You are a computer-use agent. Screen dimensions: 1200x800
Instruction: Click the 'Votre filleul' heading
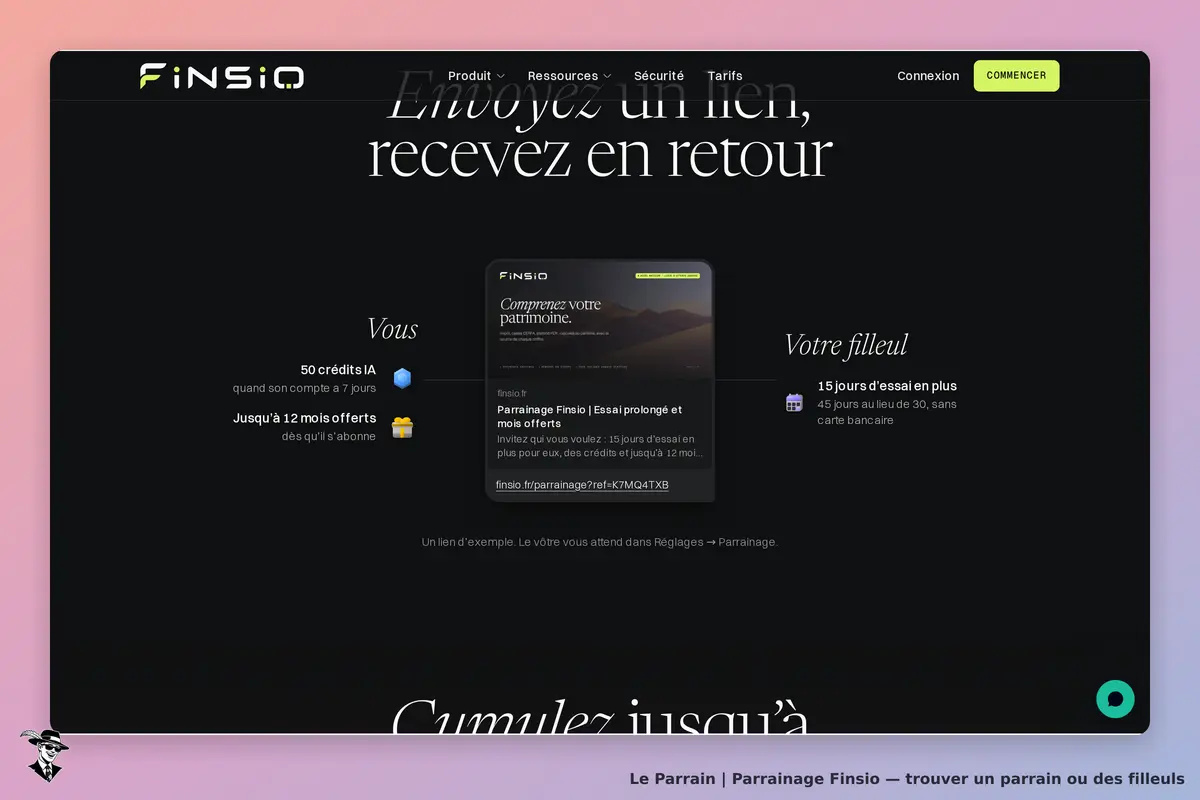[x=846, y=345]
